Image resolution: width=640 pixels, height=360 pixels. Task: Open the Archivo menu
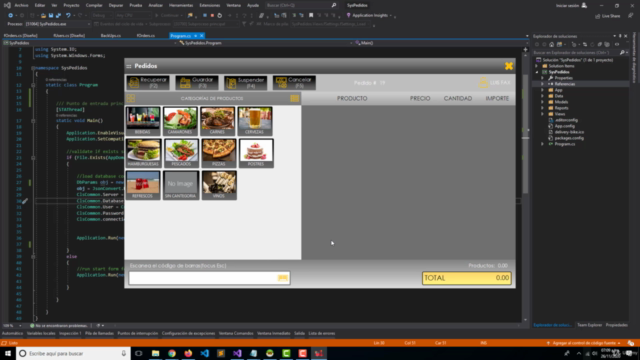pos(21,5)
